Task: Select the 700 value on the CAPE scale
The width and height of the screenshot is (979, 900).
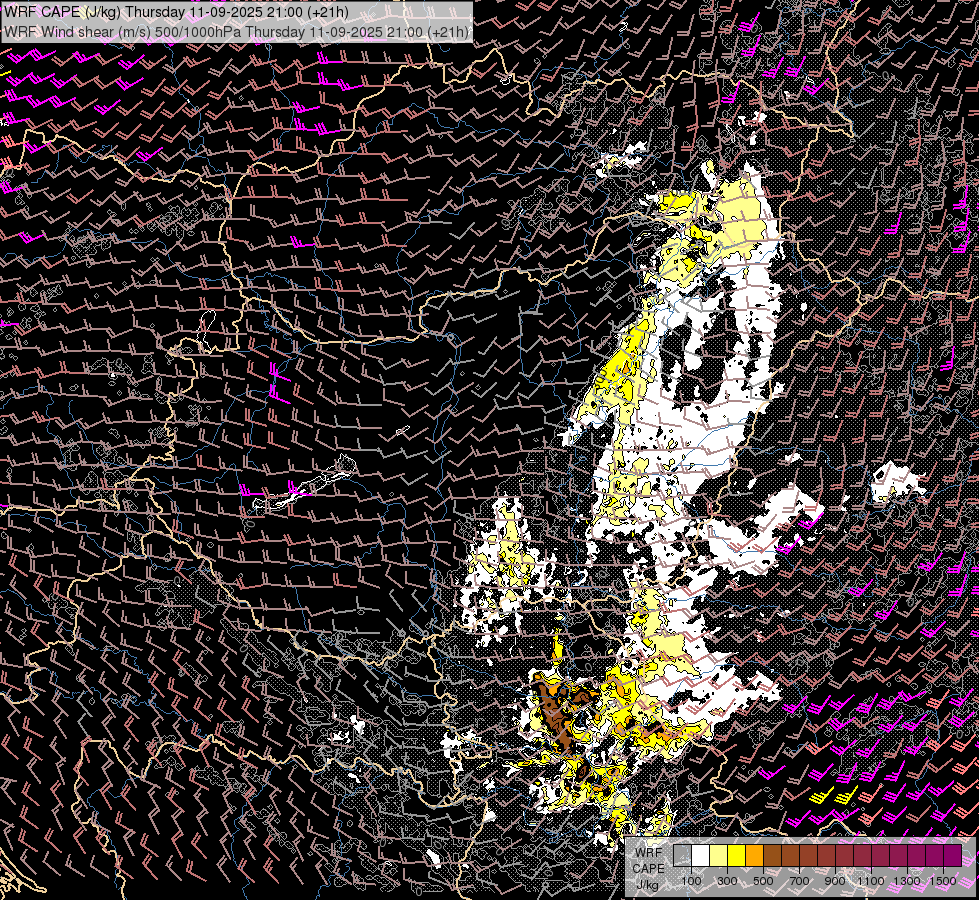Action: pyautogui.click(x=799, y=881)
